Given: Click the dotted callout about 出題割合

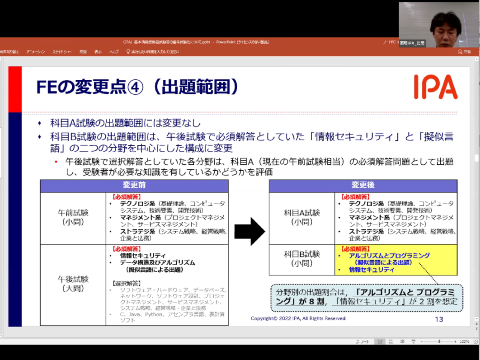Looking at the screenshot, I should click(x=367, y=297).
